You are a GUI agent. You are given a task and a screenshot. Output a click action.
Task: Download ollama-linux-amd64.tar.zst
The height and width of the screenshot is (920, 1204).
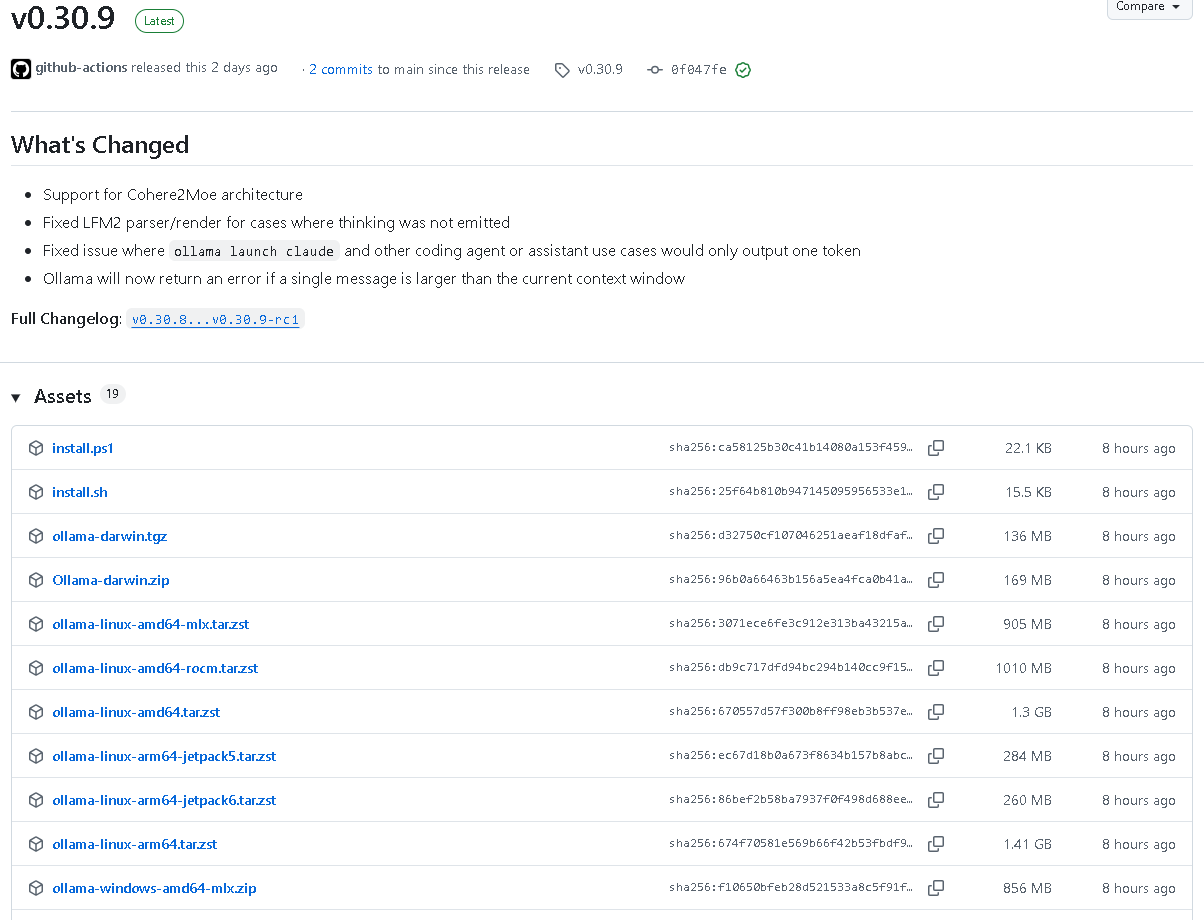click(x=136, y=712)
